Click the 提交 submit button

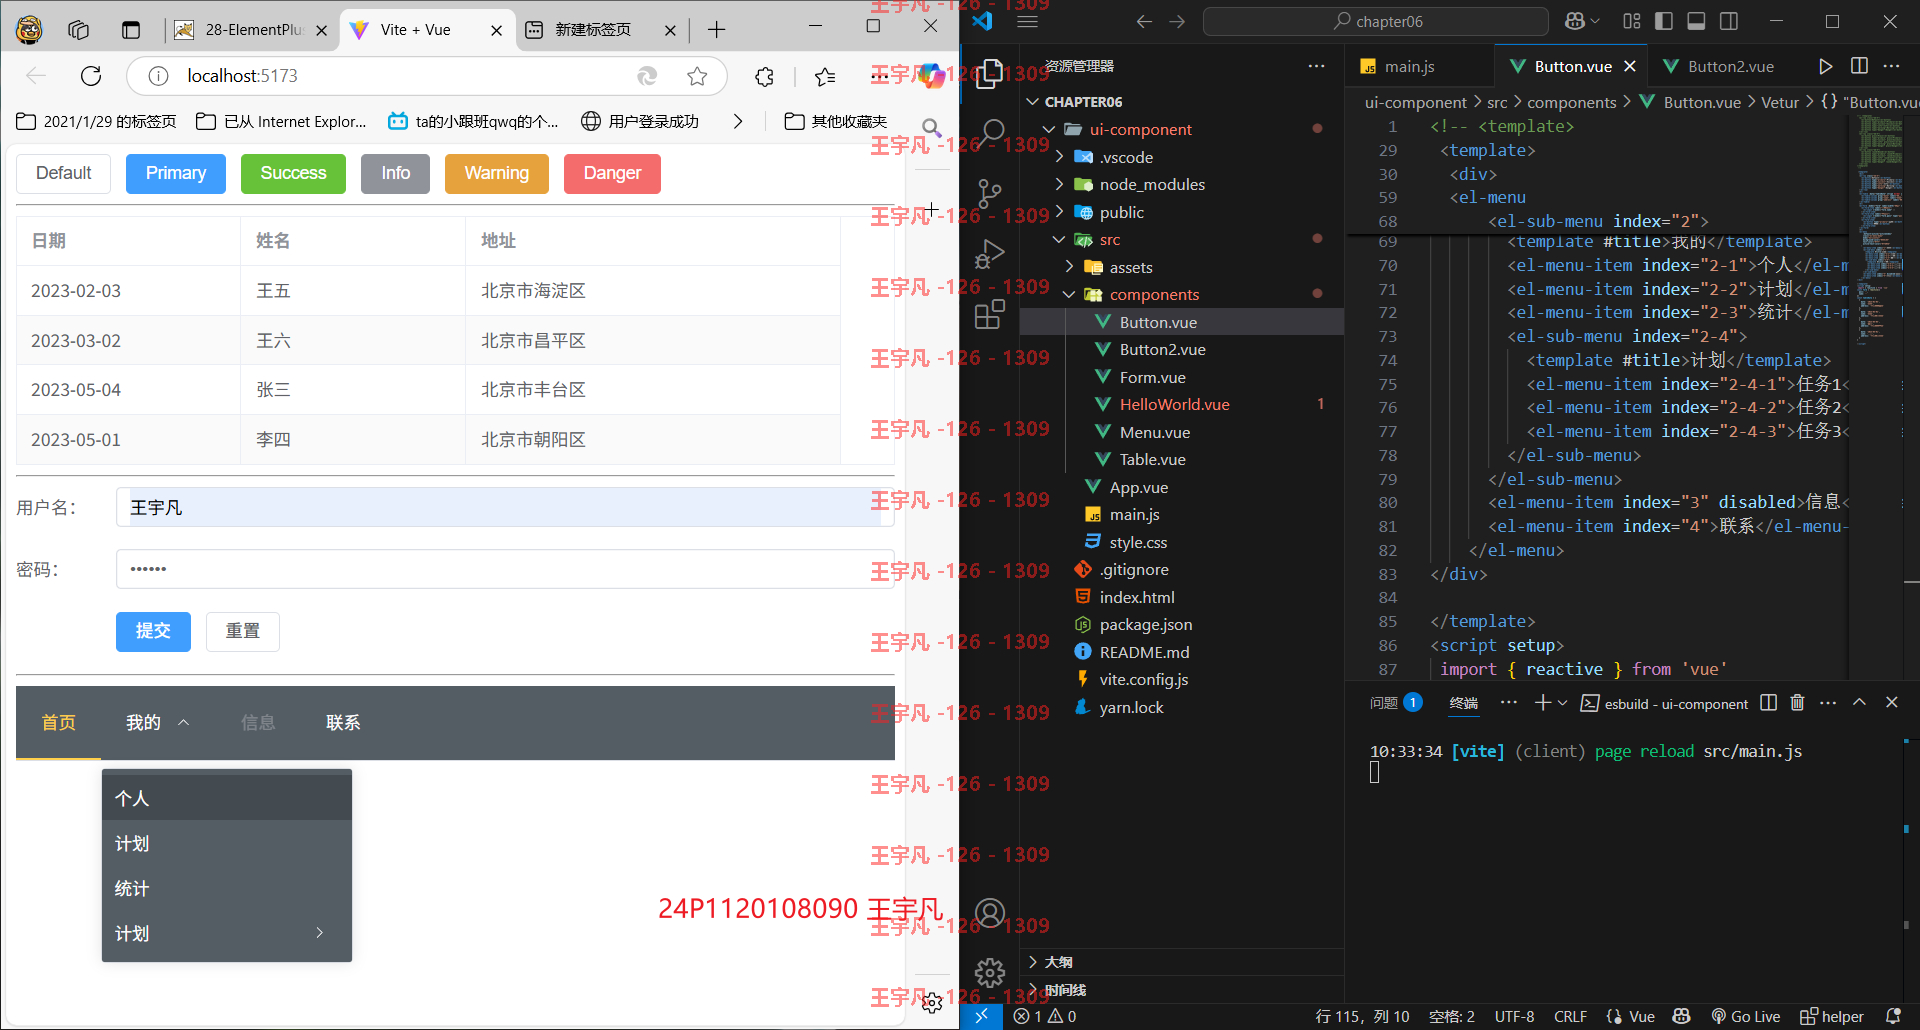point(153,631)
